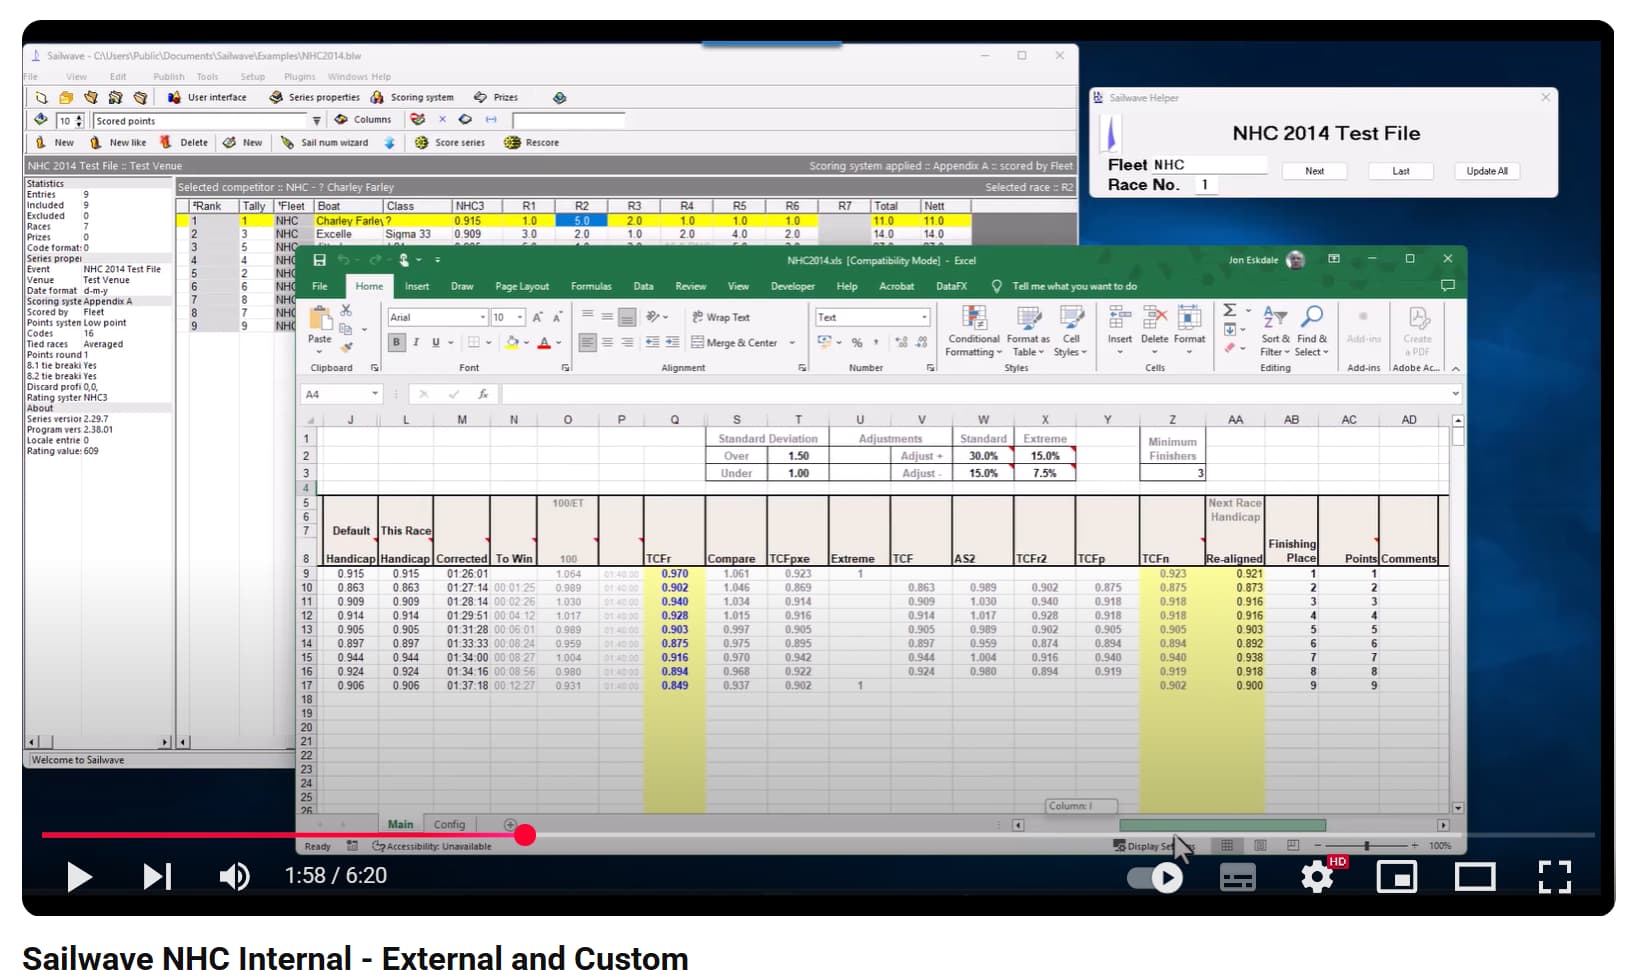Screen dimensions: 1648x980
Task: Click the Paste icon in Excel
Action: coord(320,319)
